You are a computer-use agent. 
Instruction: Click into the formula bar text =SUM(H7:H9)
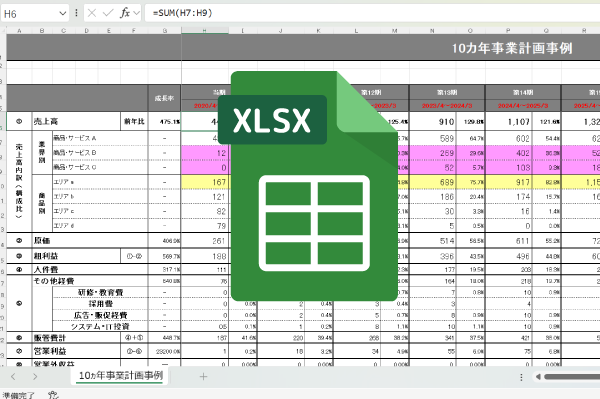point(183,13)
